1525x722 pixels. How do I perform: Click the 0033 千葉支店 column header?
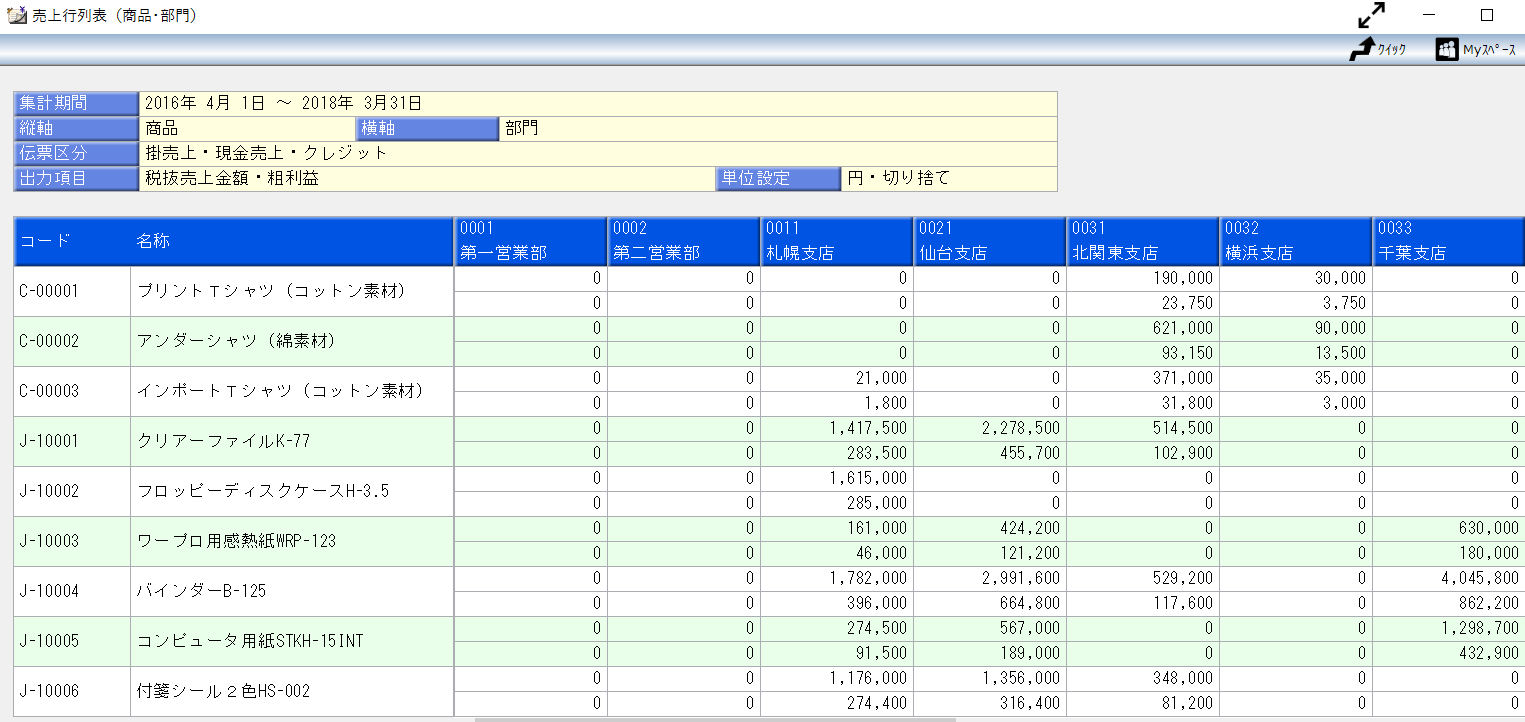[1449, 241]
